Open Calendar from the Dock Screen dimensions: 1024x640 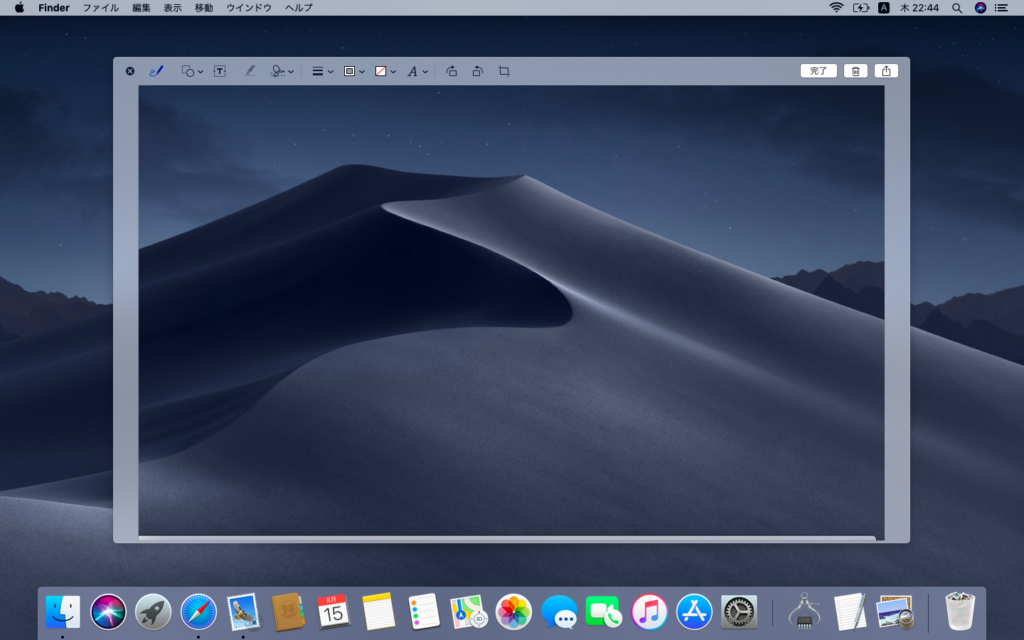coord(333,612)
